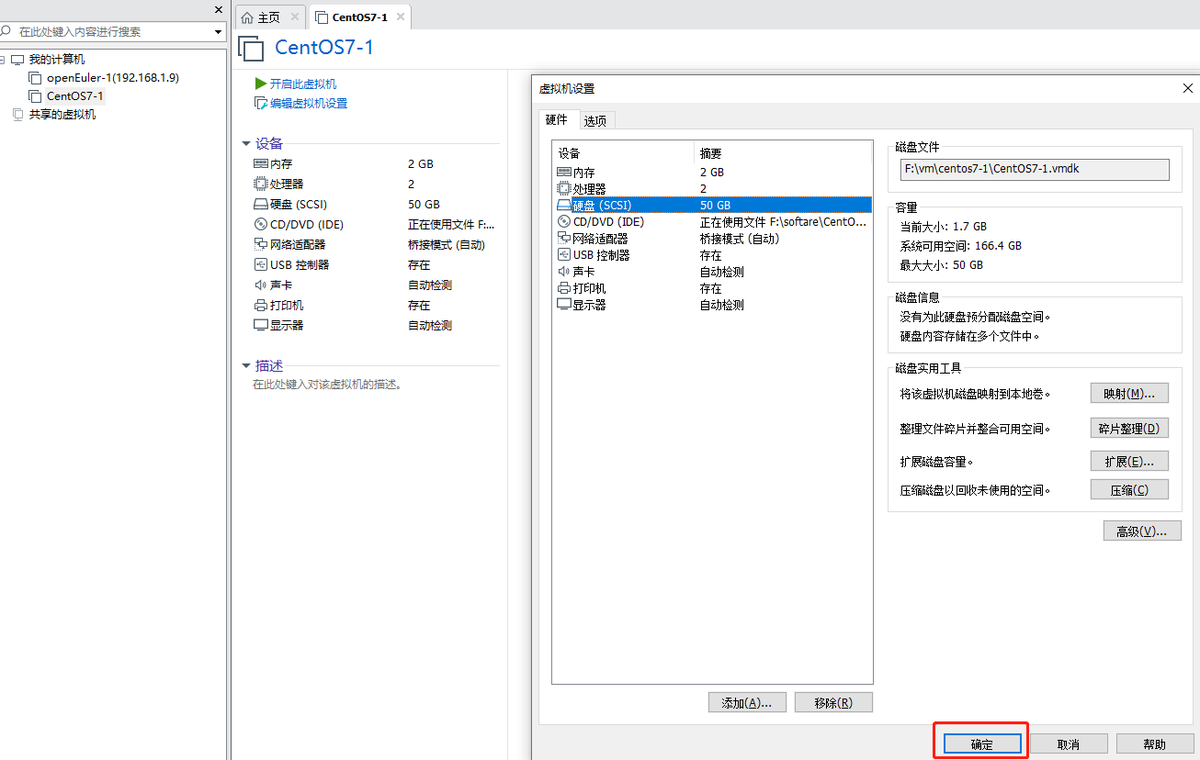Click the memory icon in main devices panel
Viewport: 1200px width, 760px height.
[261, 163]
